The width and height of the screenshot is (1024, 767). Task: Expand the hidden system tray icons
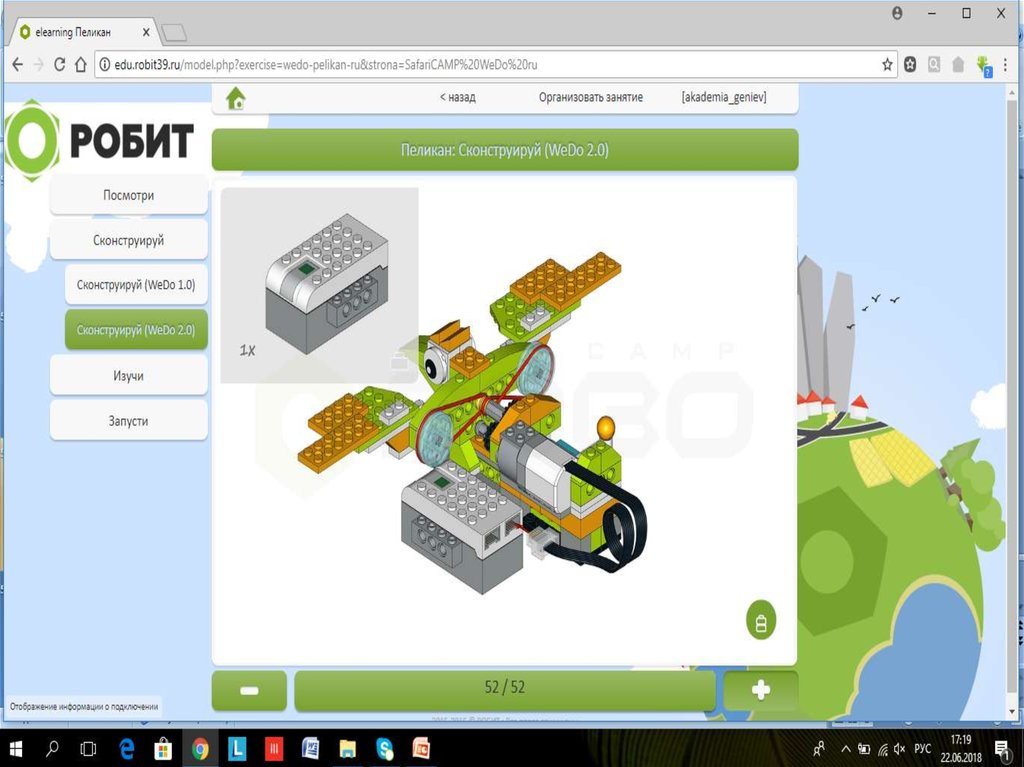[845, 748]
